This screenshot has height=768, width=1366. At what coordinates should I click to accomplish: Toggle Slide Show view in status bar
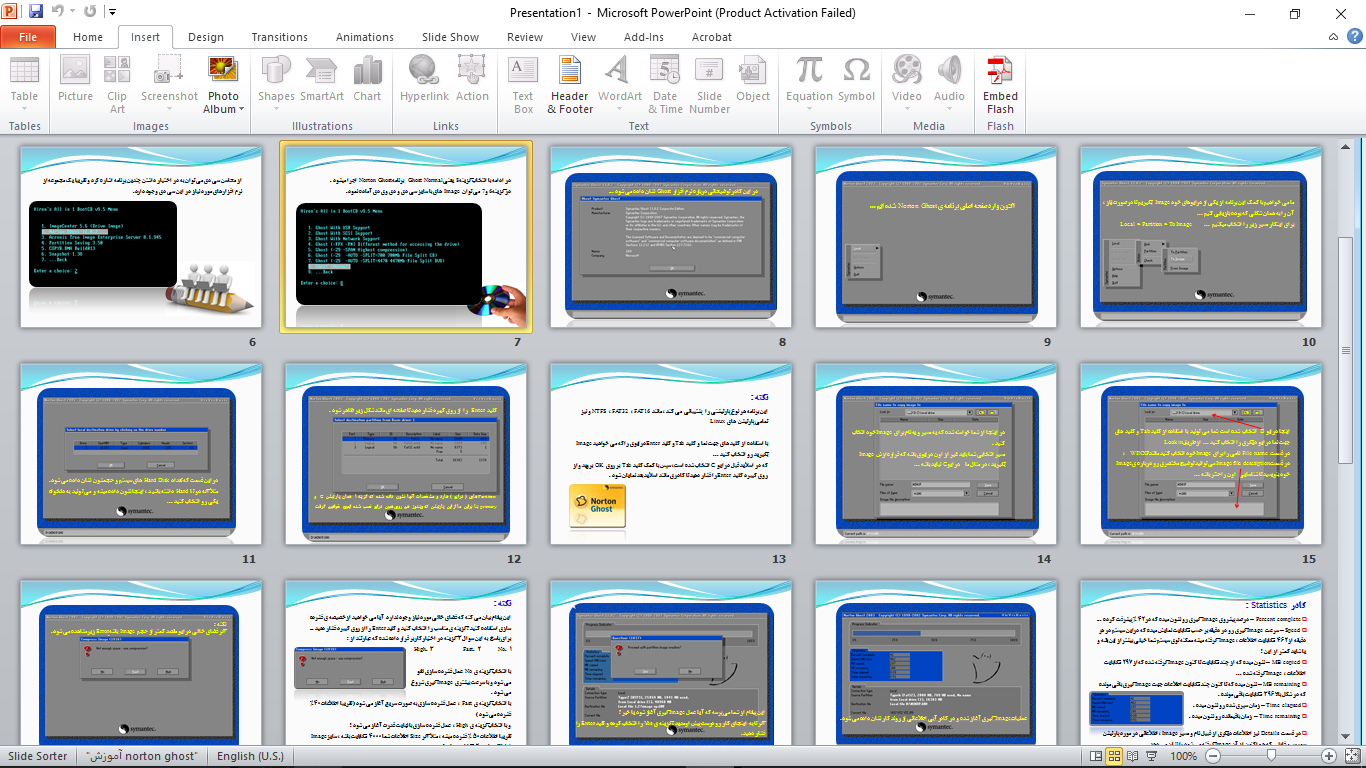click(x=1150, y=756)
